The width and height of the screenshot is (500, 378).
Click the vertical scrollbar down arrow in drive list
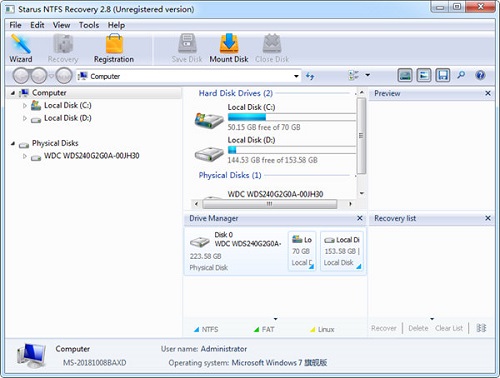pos(362,193)
